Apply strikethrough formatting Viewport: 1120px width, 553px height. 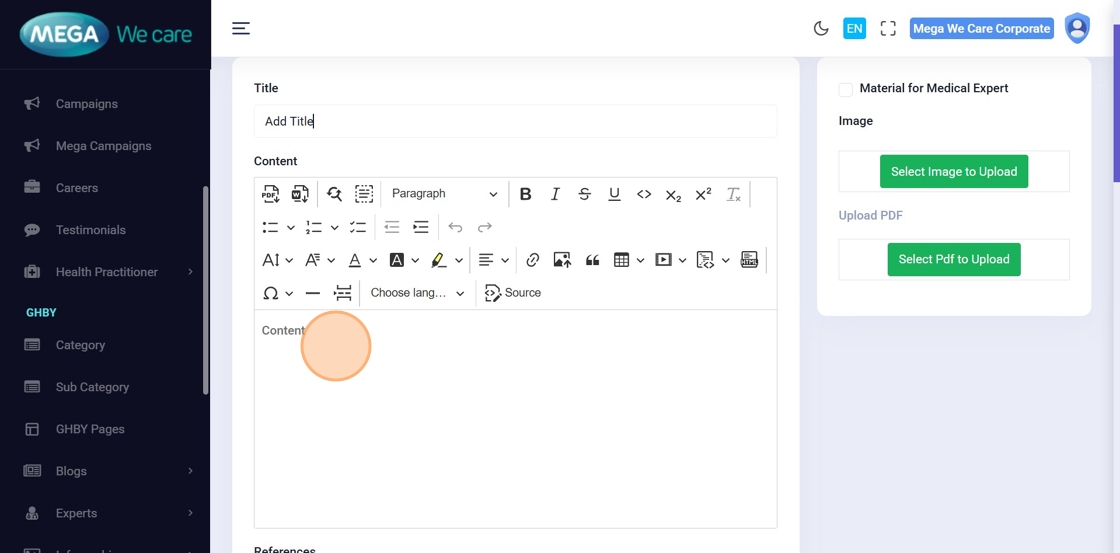point(585,194)
